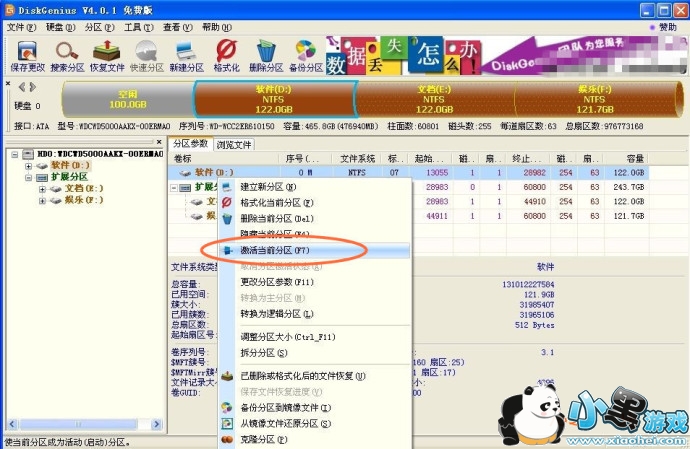690x449 pixels.
Task: Choose 转换为逻辑分区 menu entry
Action: coord(315,314)
